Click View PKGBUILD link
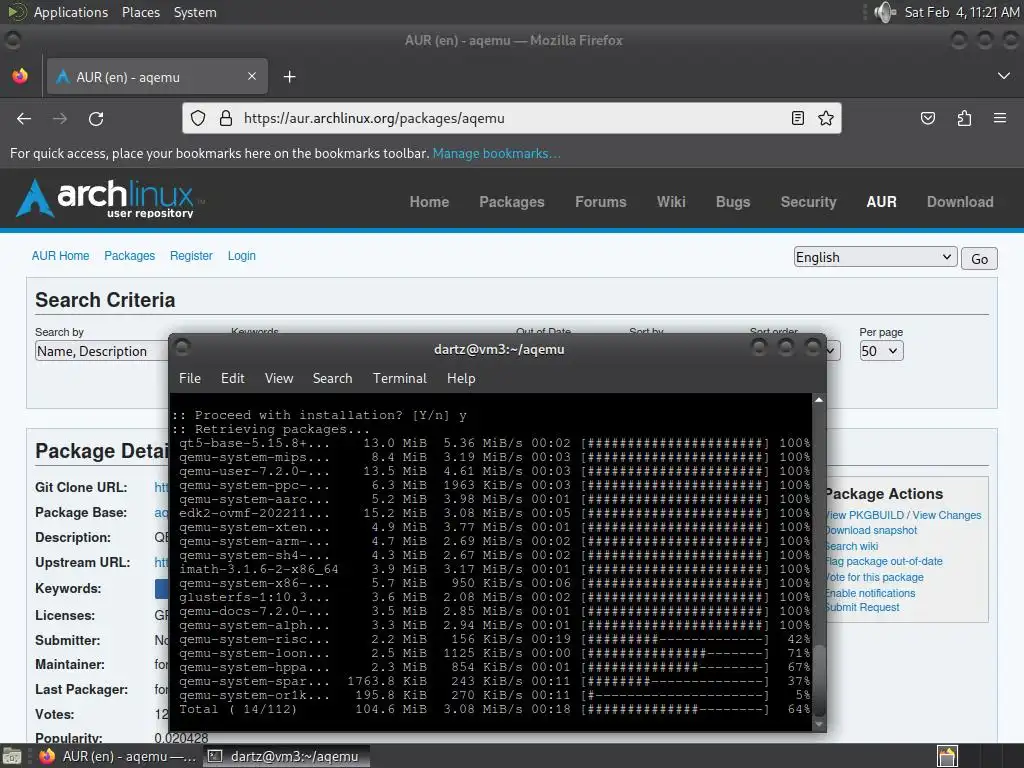The image size is (1024, 768). tap(865, 515)
